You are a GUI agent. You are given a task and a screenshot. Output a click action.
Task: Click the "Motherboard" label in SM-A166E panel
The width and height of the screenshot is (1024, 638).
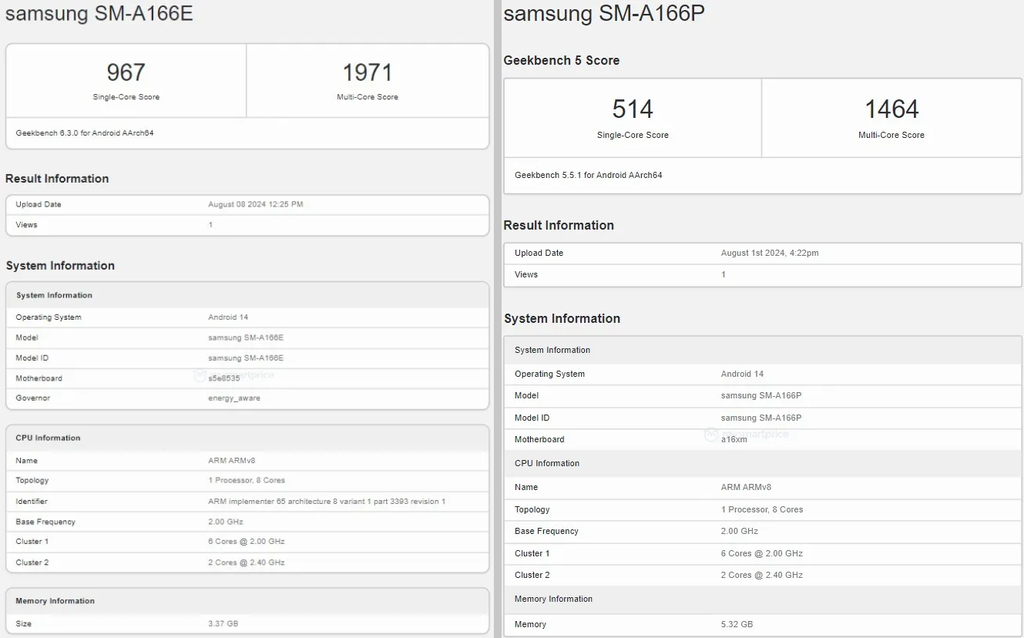(x=39, y=378)
